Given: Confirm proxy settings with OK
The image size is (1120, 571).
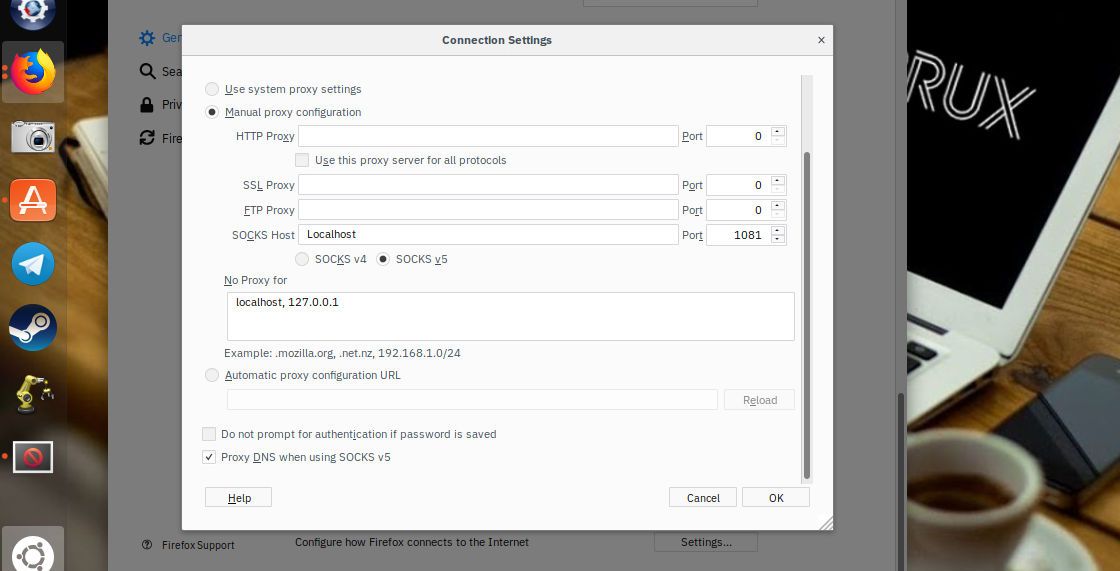Looking at the screenshot, I should point(776,497).
